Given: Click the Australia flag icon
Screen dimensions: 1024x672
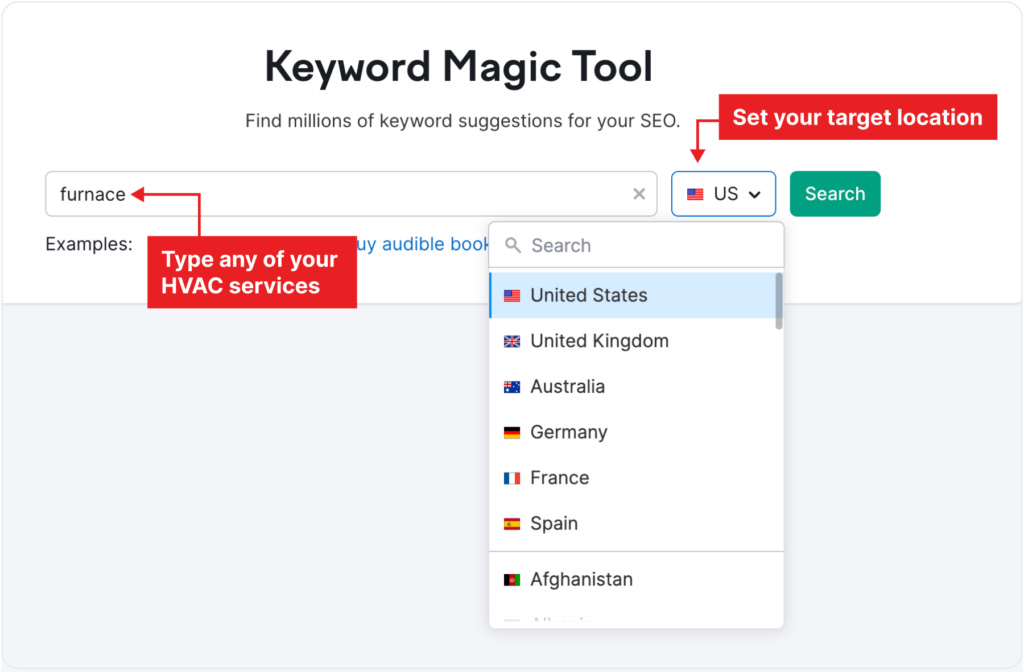Looking at the screenshot, I should [512, 386].
